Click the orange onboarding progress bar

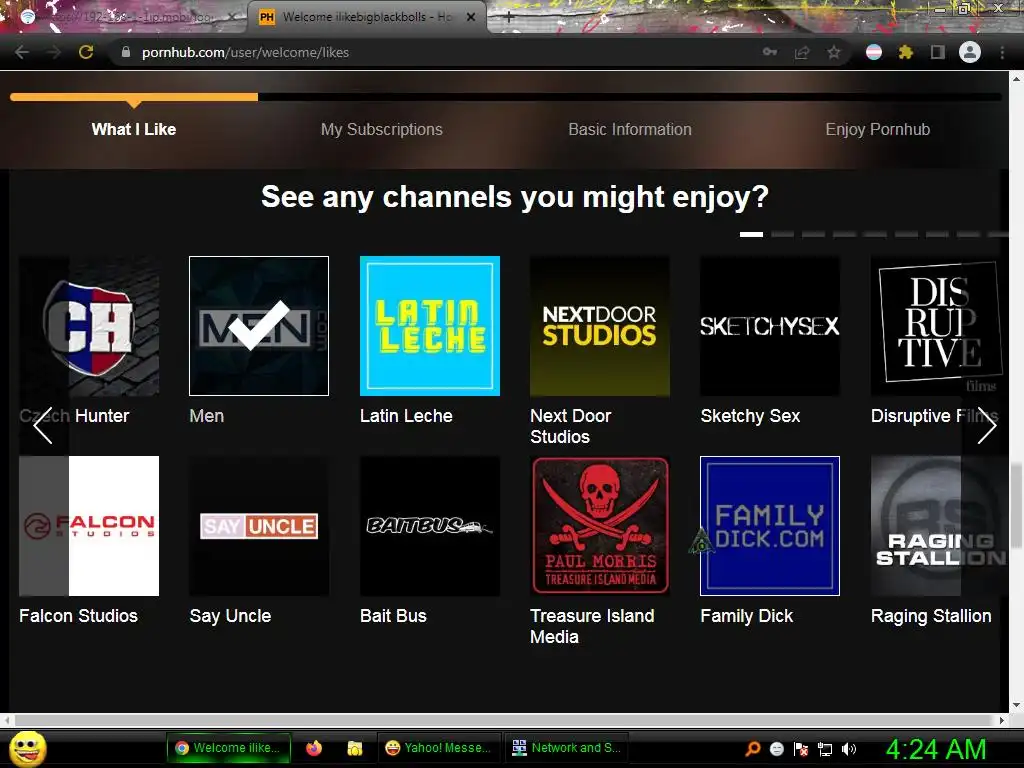134,97
